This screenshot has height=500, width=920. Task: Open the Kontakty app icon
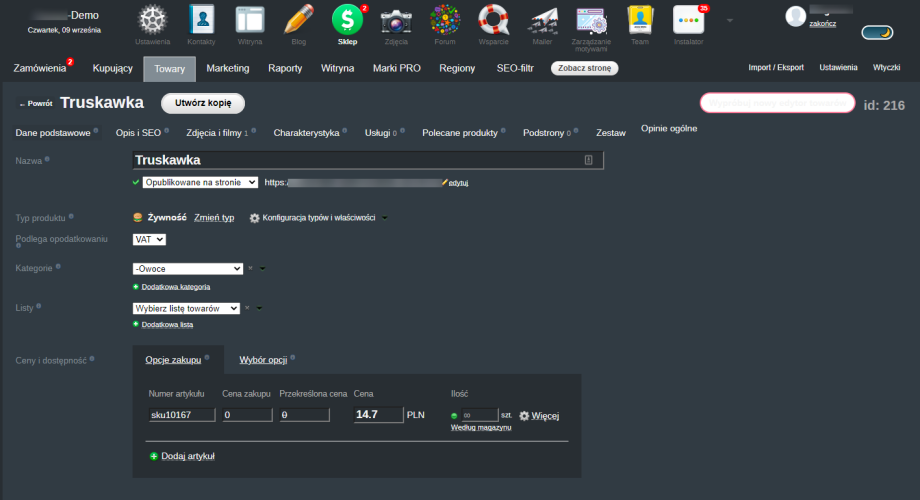(x=202, y=21)
